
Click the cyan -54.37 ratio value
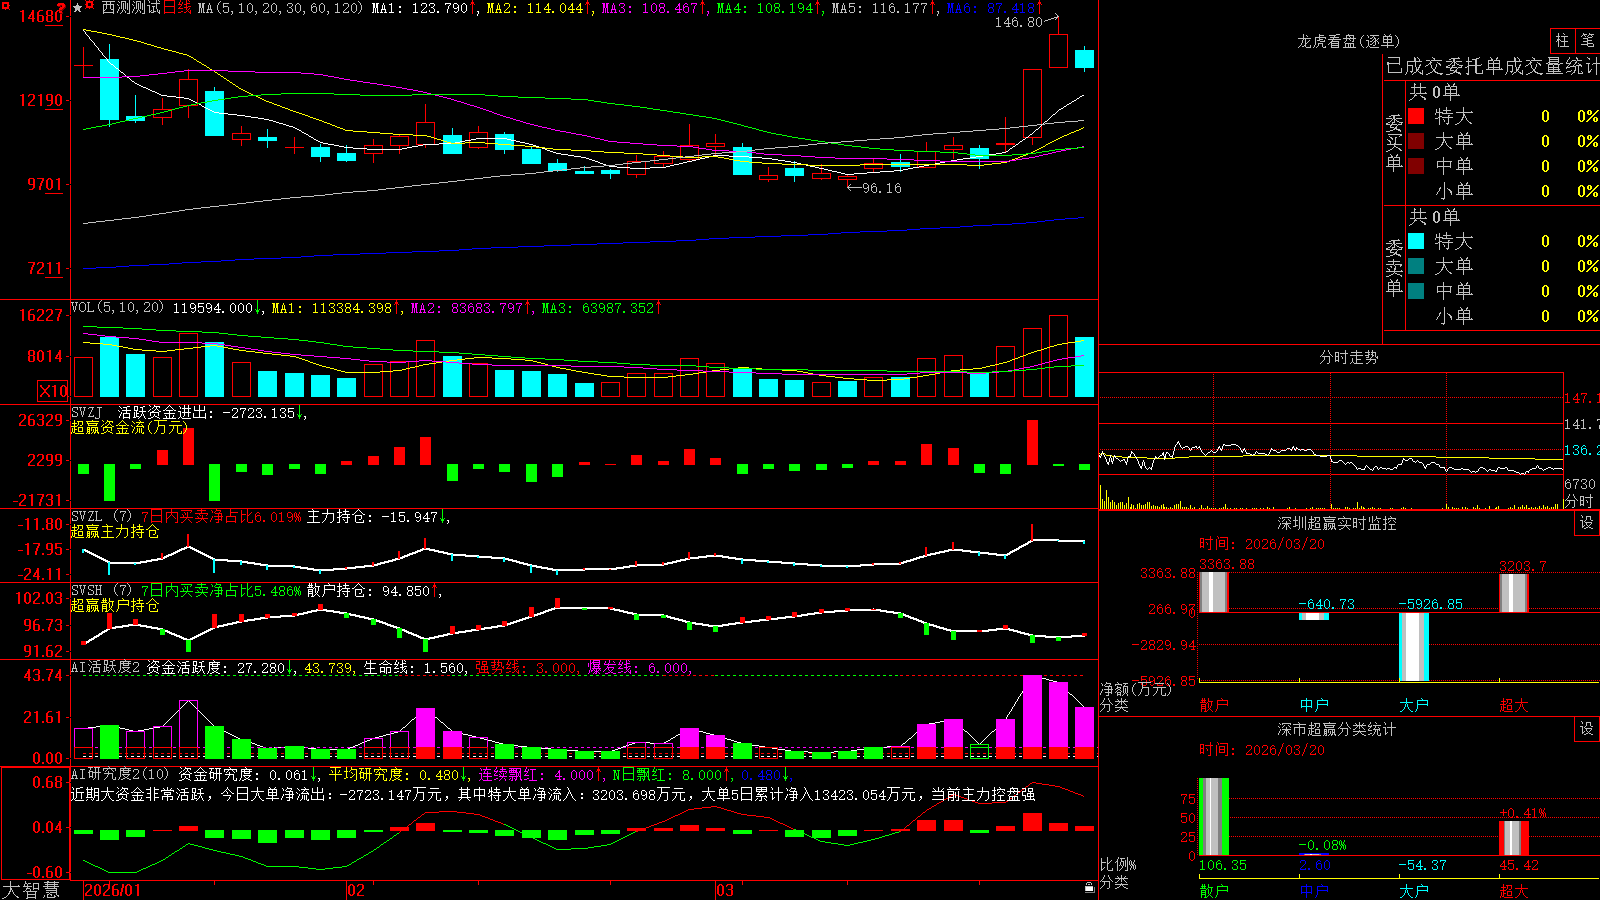1423,865
